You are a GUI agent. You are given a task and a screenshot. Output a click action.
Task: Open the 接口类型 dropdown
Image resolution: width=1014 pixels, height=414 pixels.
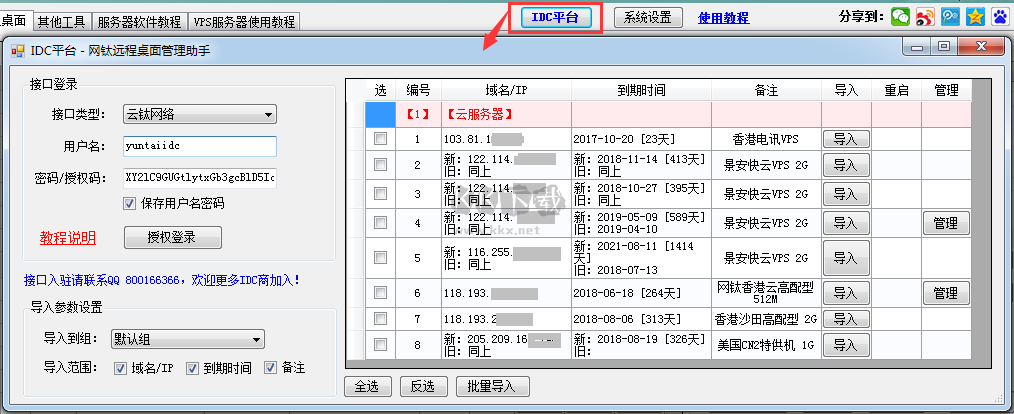point(200,115)
